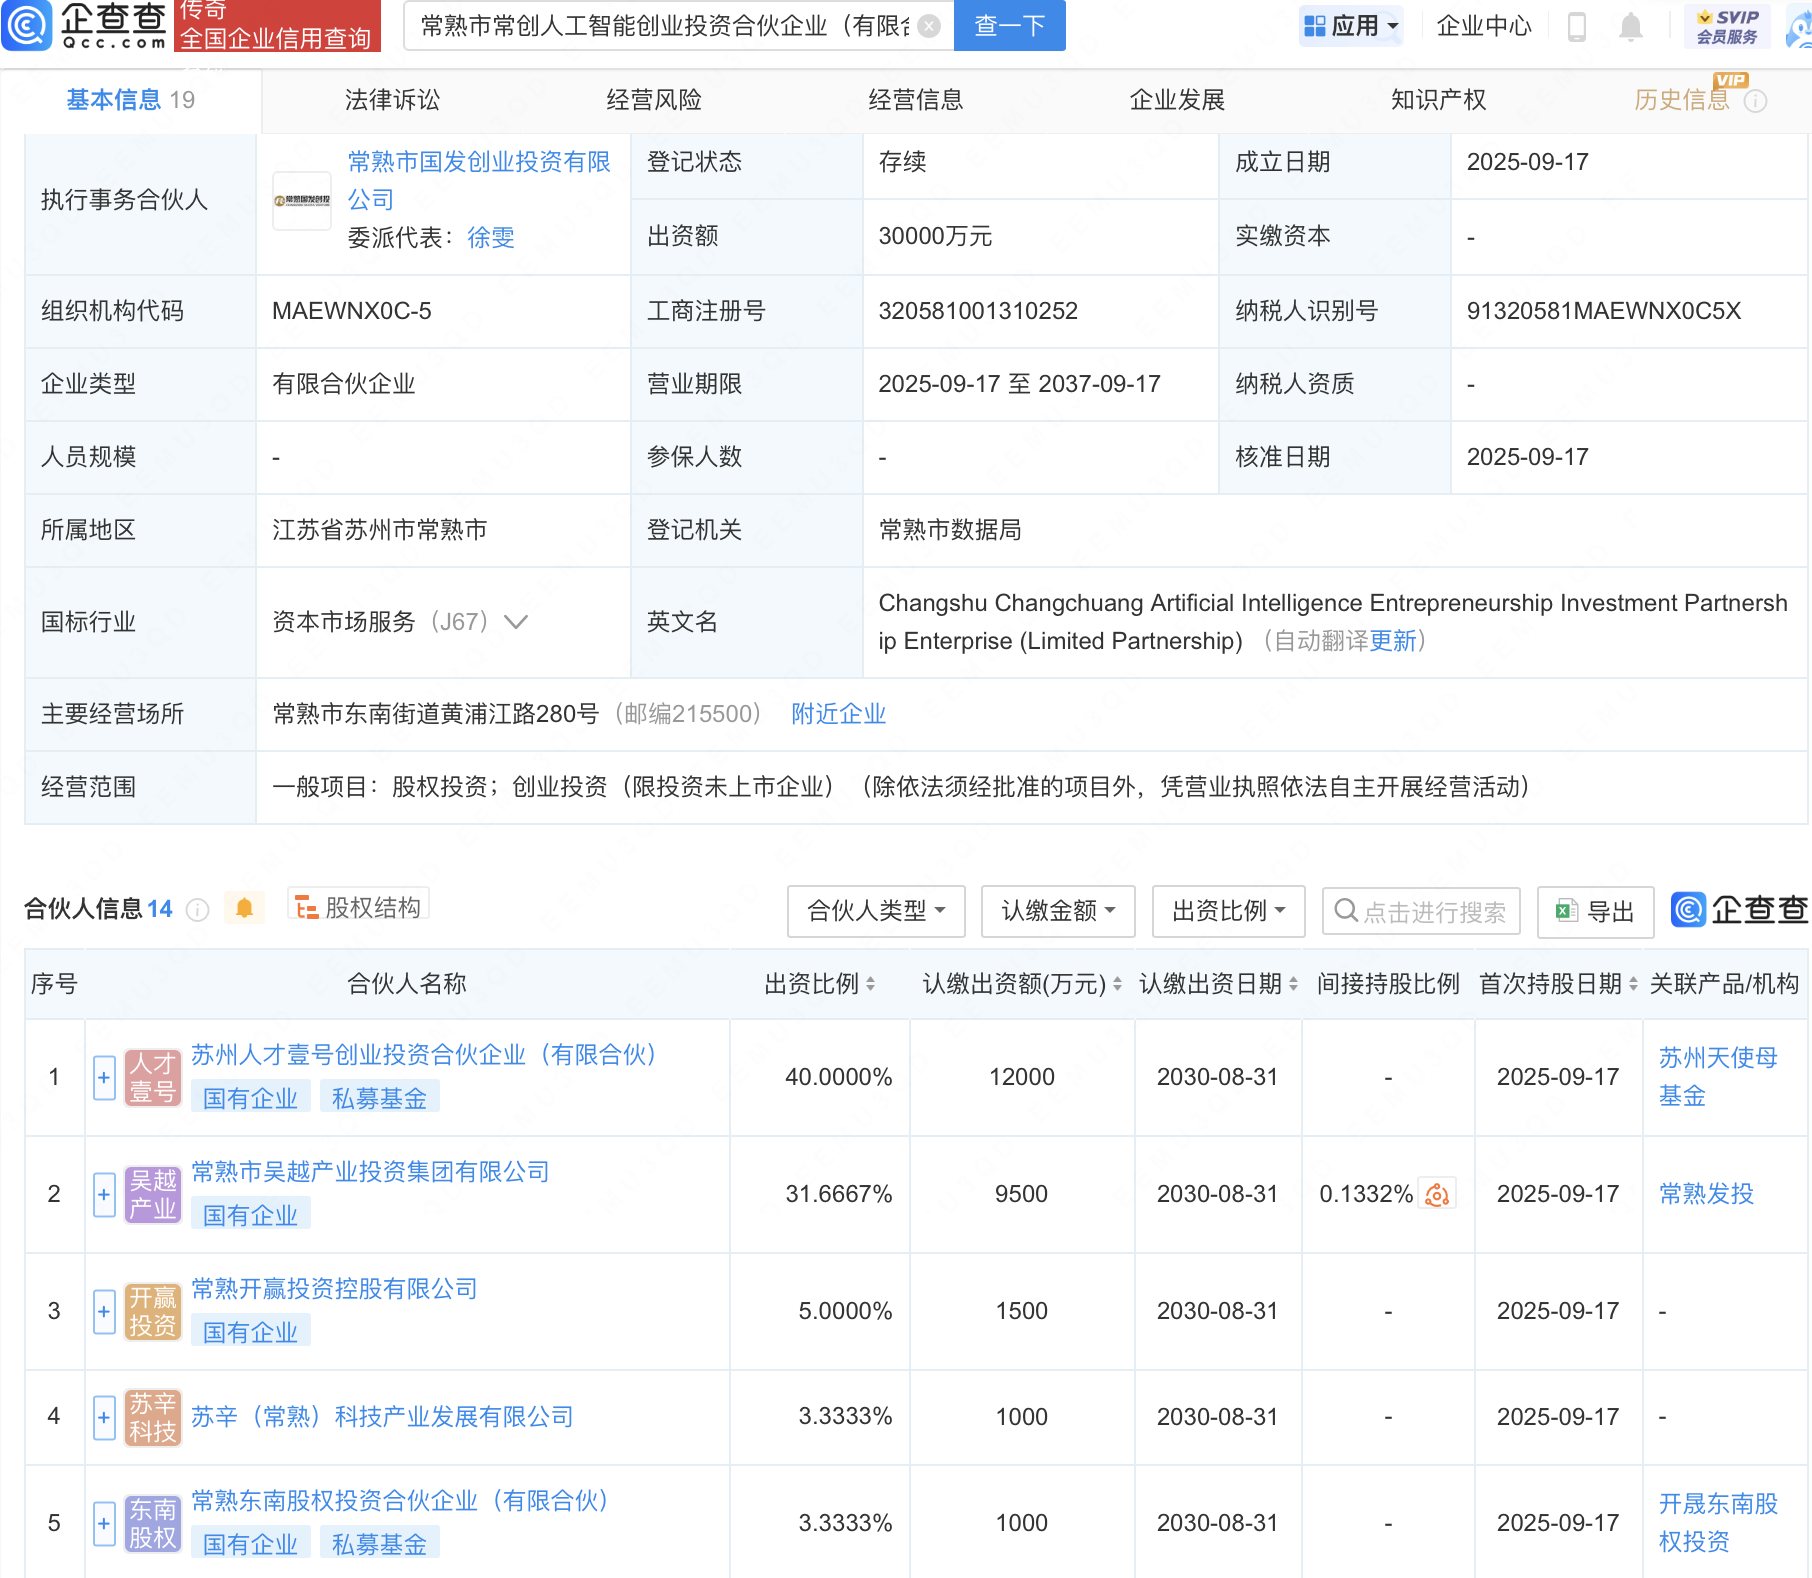This screenshot has width=1812, height=1578.
Task: Open representative 徐雯 profile link
Action: click(491, 238)
